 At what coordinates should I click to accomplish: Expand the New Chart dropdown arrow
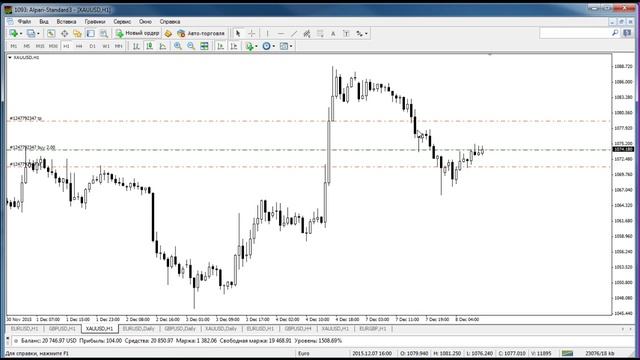21,33
